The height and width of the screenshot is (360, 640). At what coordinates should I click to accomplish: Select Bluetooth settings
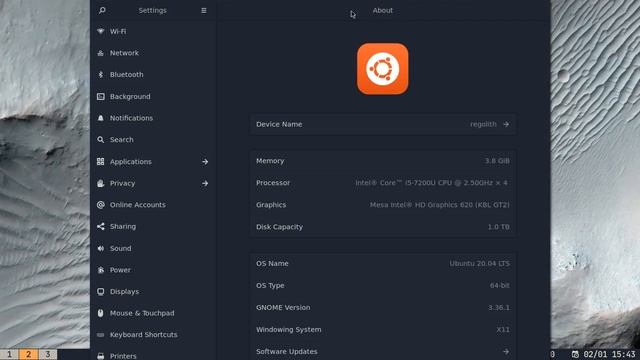(153, 75)
